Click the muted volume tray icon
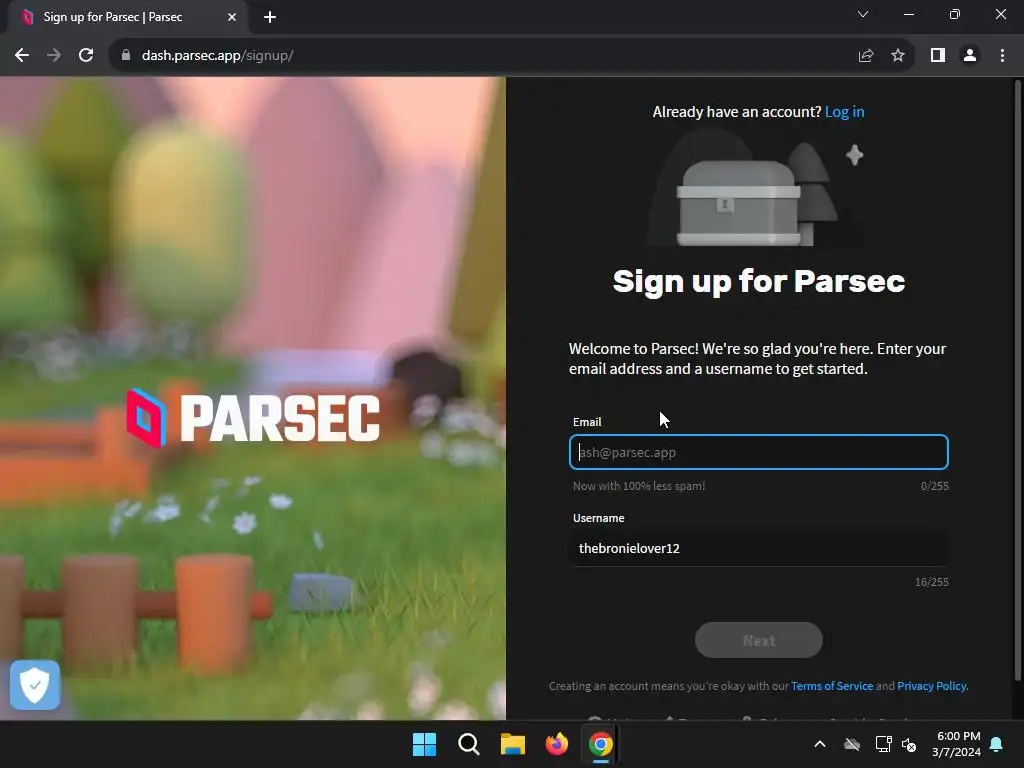 [909, 744]
